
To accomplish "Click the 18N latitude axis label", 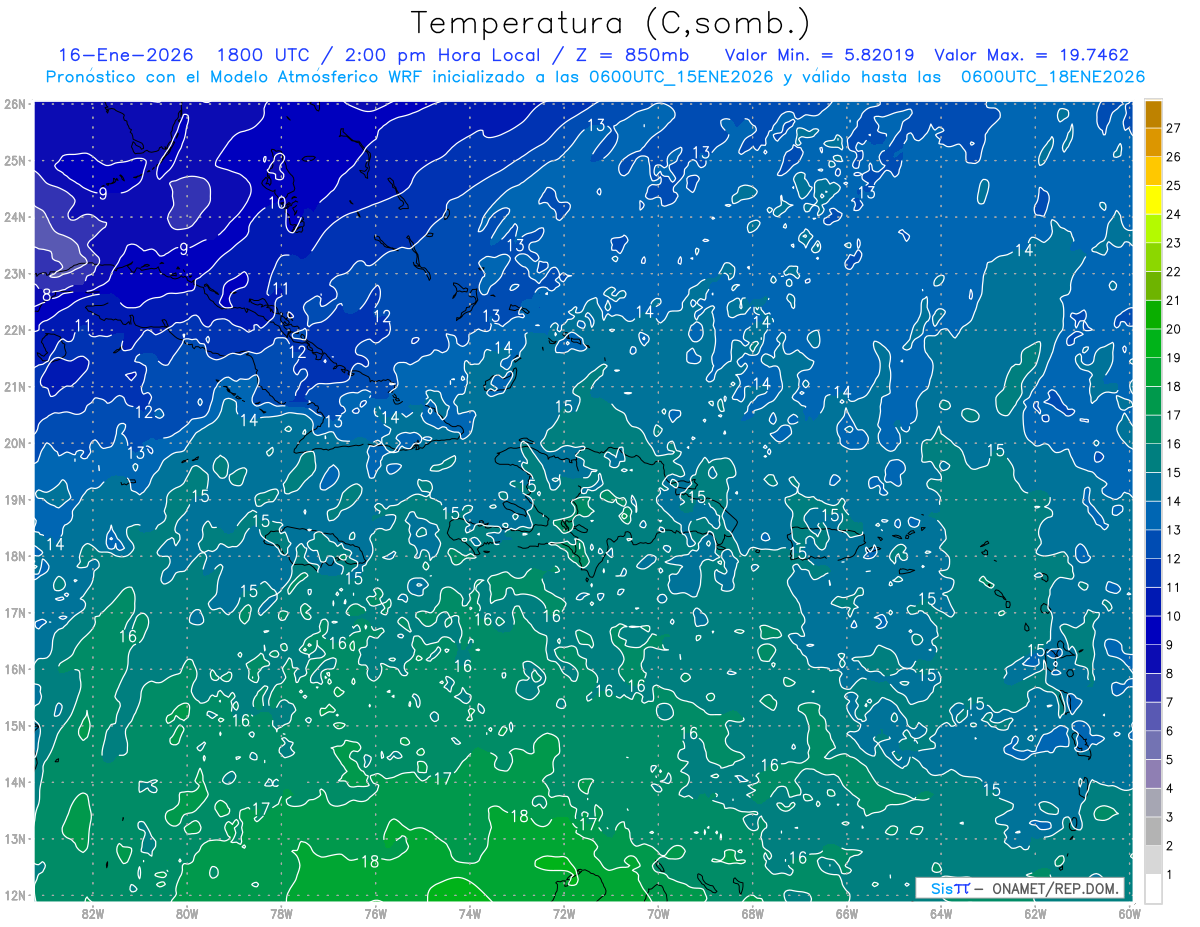I will tap(14, 556).
